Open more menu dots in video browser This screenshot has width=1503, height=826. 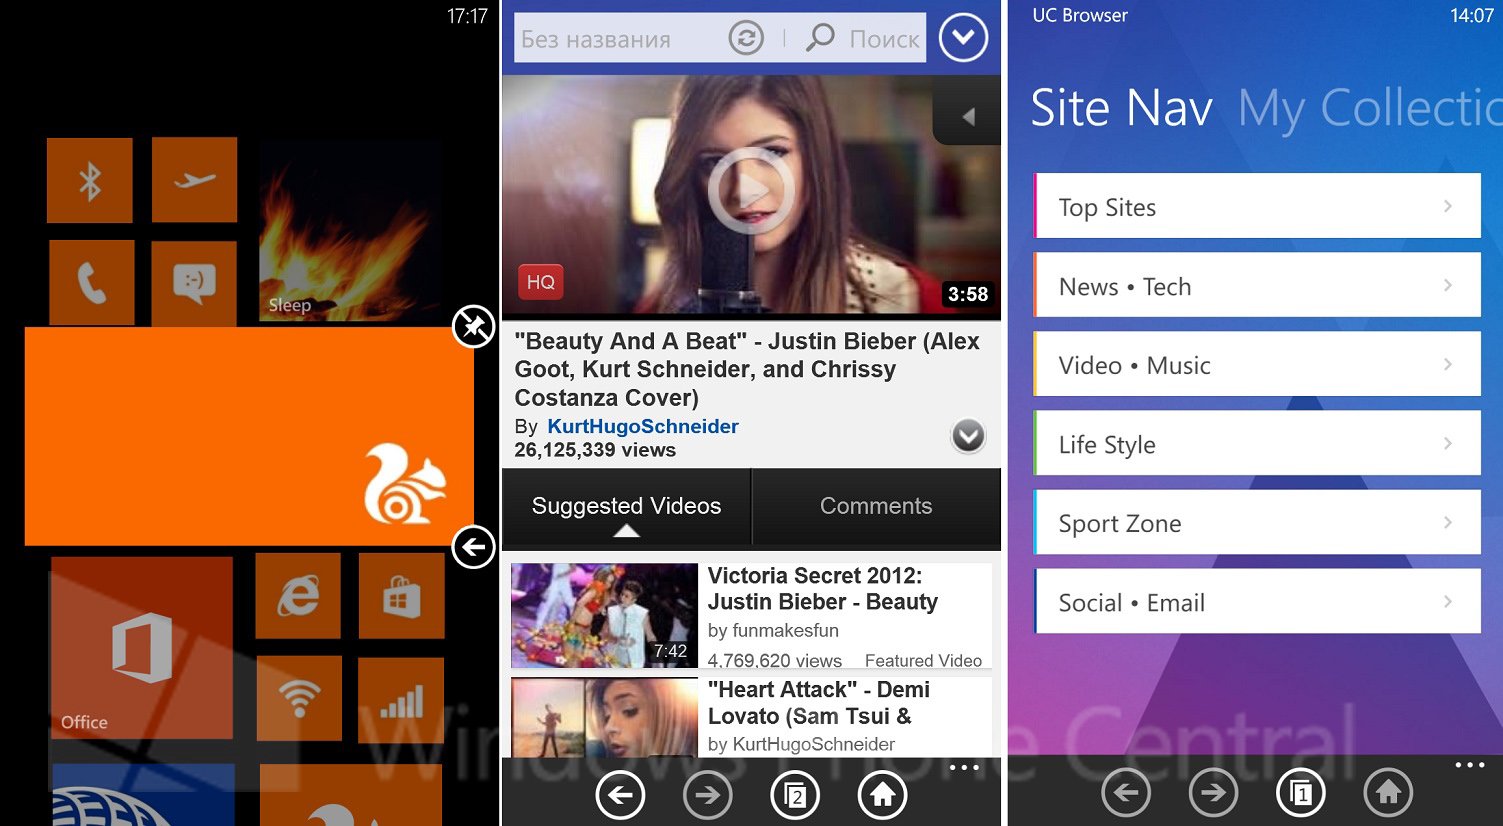[964, 767]
